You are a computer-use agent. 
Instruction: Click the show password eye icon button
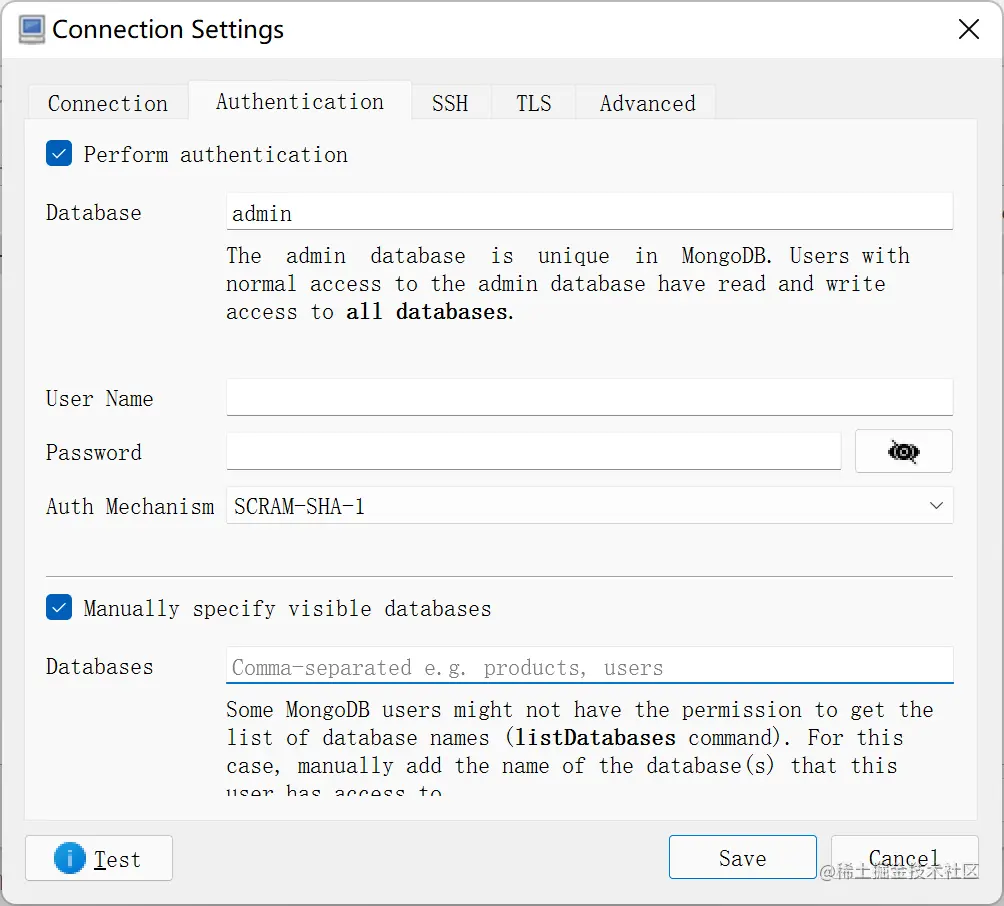point(903,451)
